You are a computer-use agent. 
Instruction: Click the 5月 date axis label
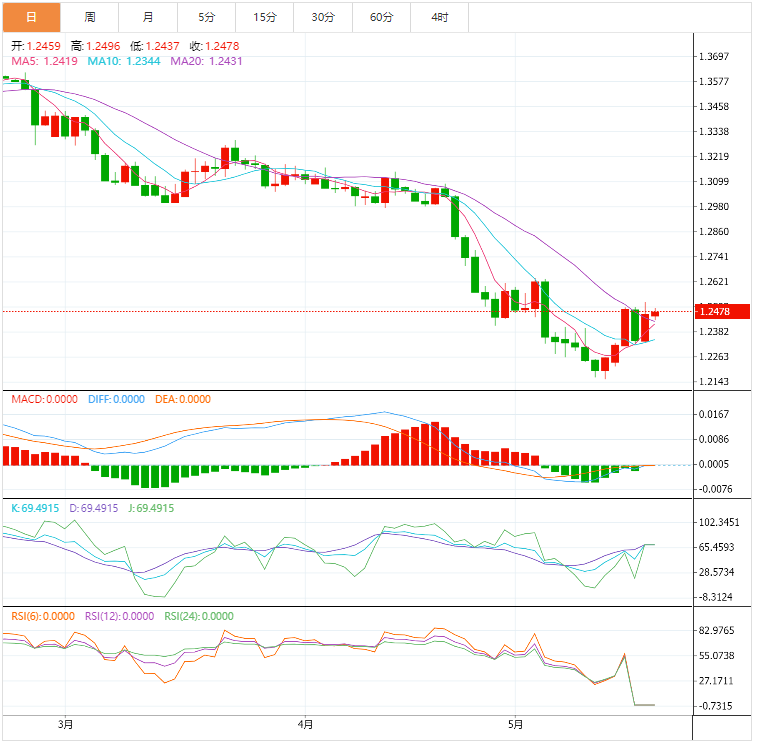[515, 724]
